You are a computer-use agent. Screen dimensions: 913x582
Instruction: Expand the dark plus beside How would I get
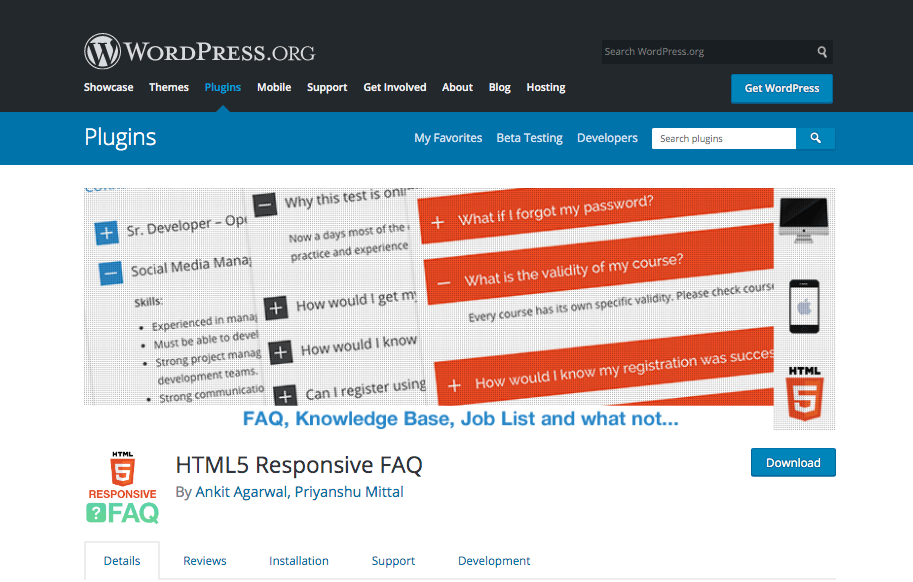pos(276,308)
